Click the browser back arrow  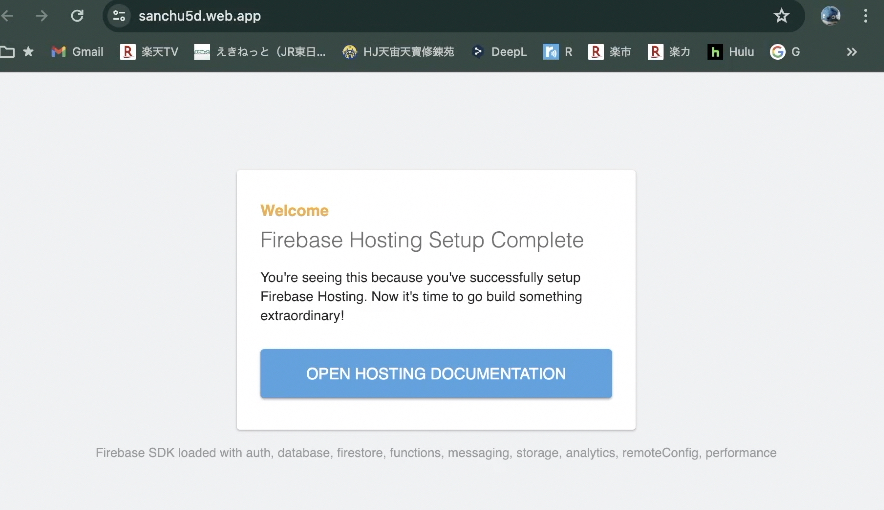pyautogui.click(x=8, y=16)
